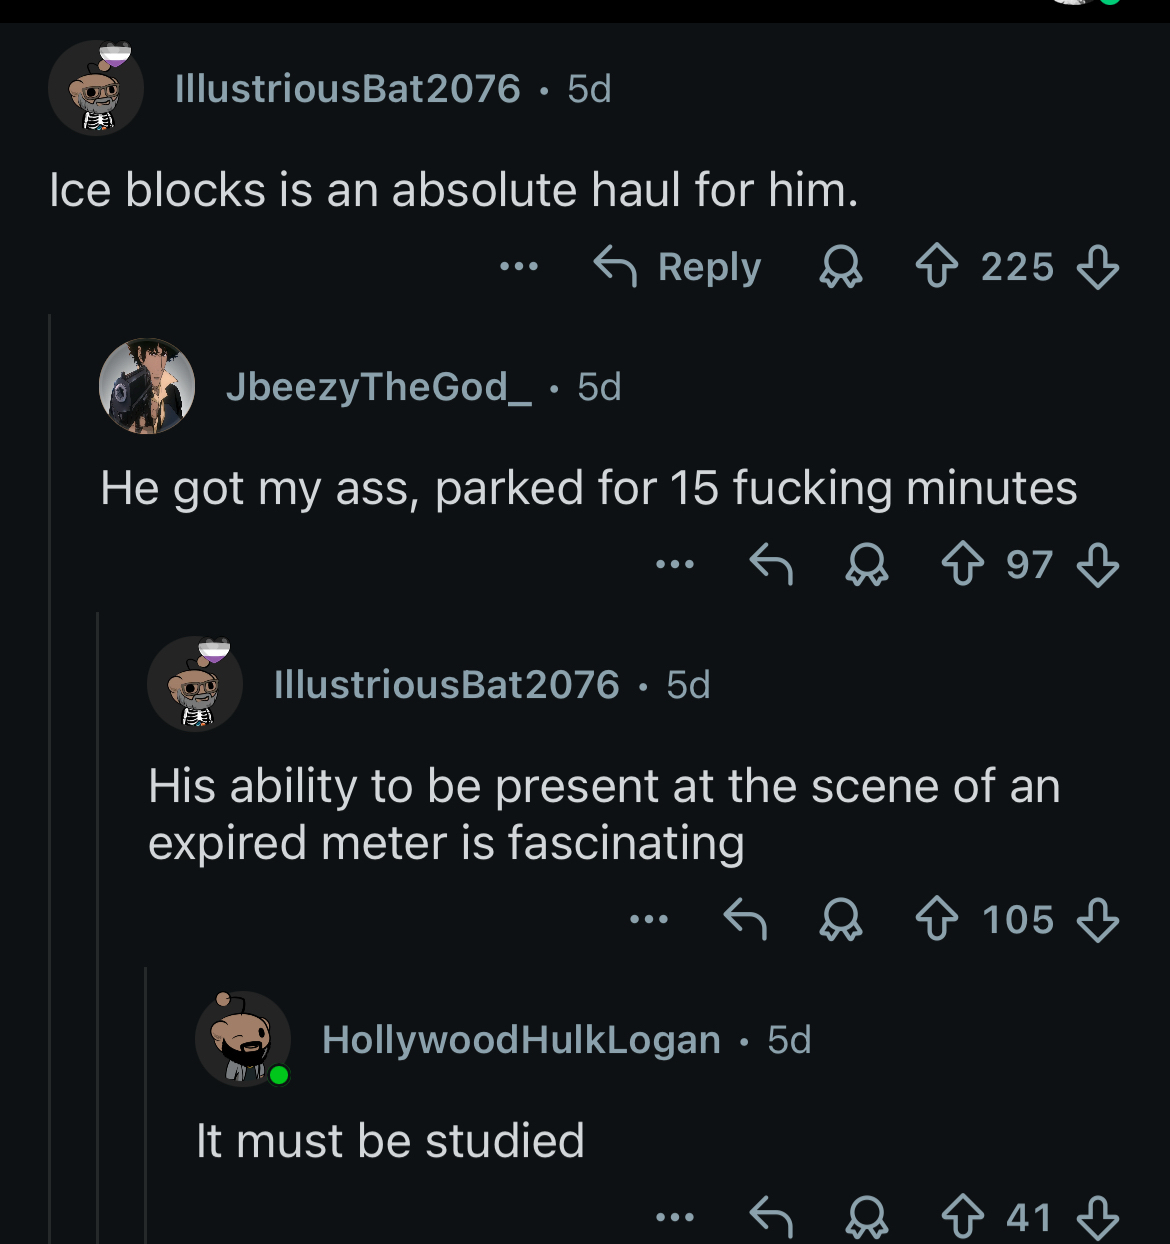Open overflow menu on "expired meter" comment
Image resolution: width=1170 pixels, height=1244 pixels.
pos(649,919)
